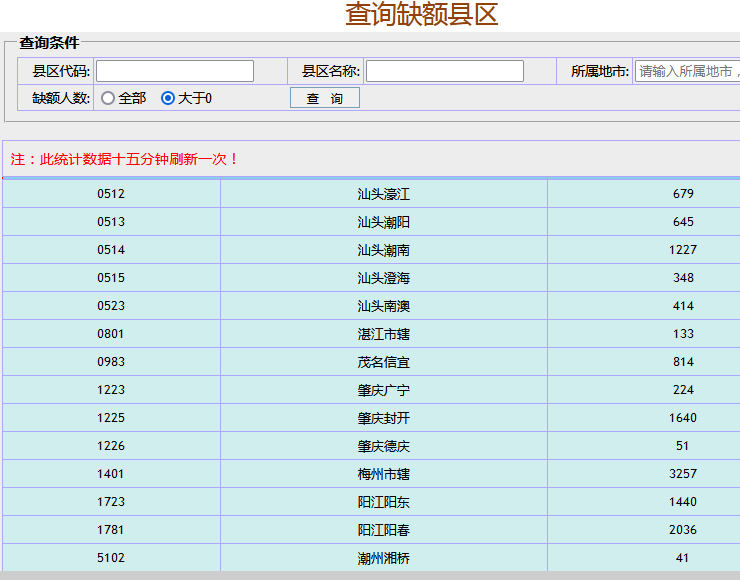Click vacancy count 1440
The height and width of the screenshot is (580, 740).
[x=683, y=502]
